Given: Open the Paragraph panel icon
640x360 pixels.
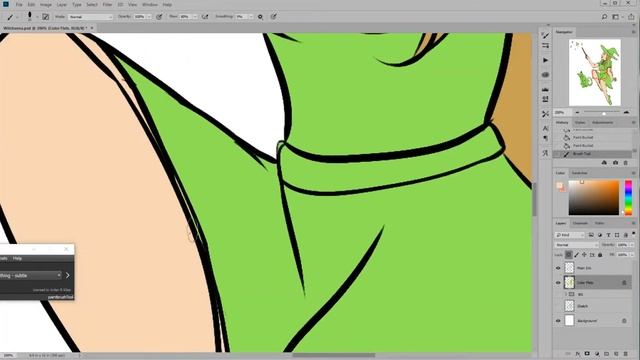Looking at the screenshot, I should 545,138.
